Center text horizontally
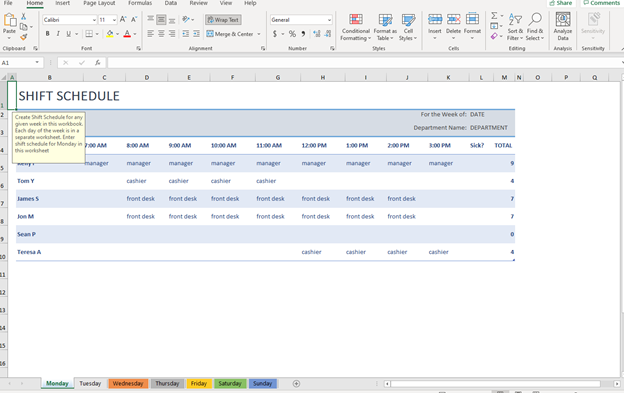The height and width of the screenshot is (394, 624). [161, 34]
